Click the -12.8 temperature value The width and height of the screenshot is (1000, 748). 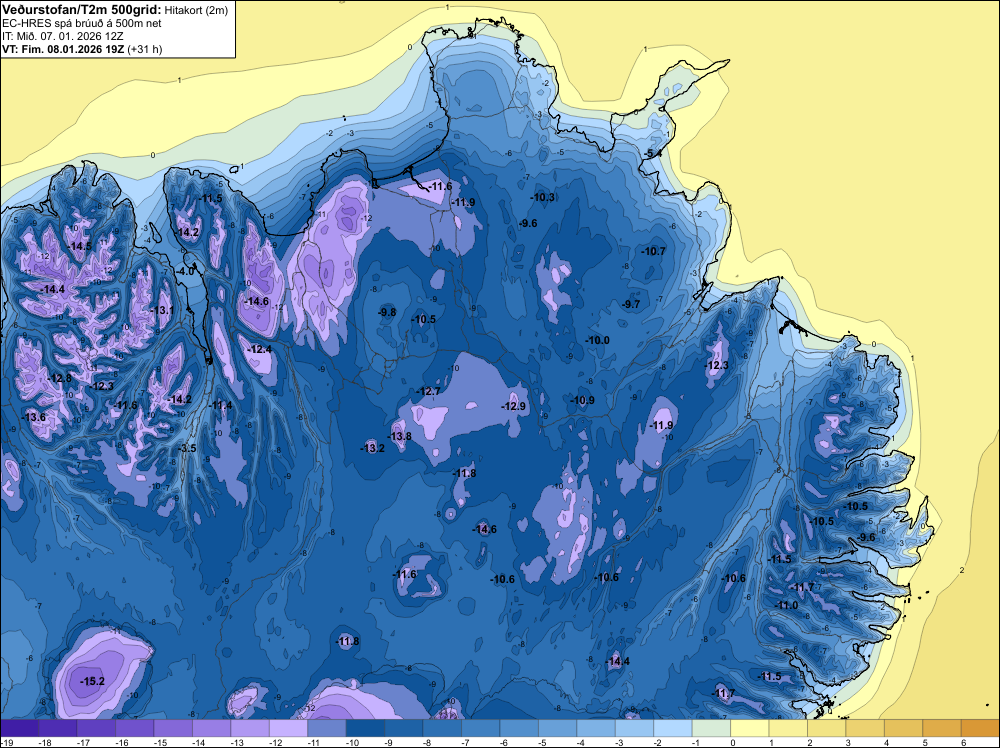tap(60, 378)
